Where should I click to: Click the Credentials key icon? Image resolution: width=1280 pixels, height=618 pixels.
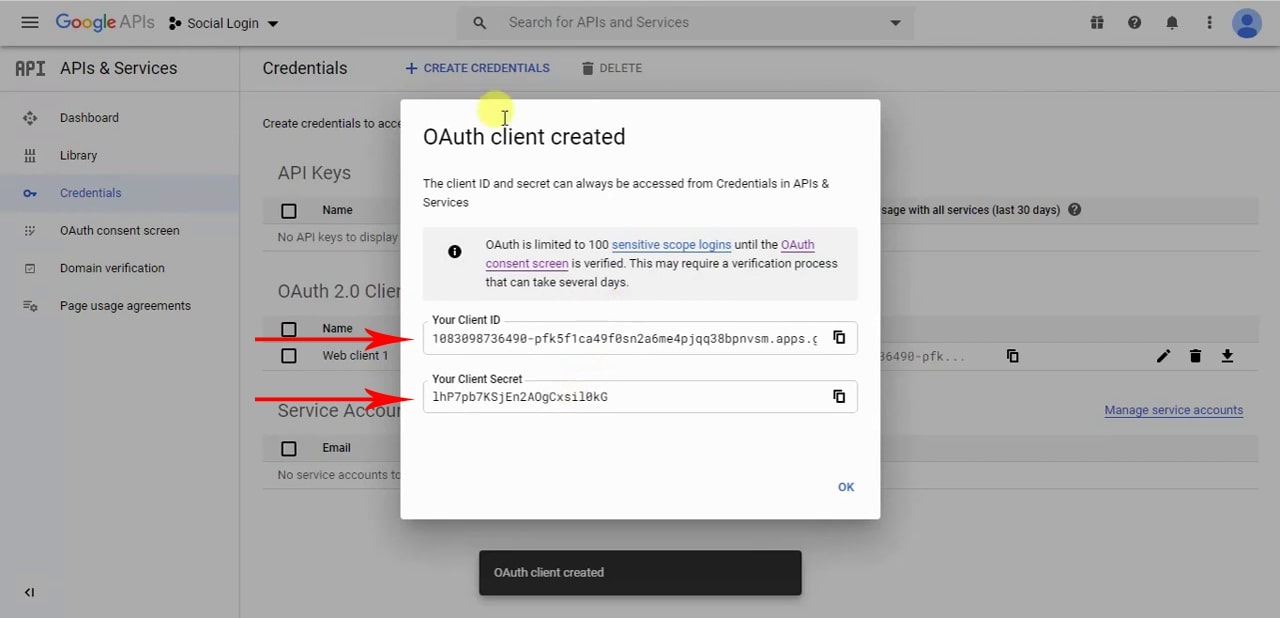coord(30,193)
